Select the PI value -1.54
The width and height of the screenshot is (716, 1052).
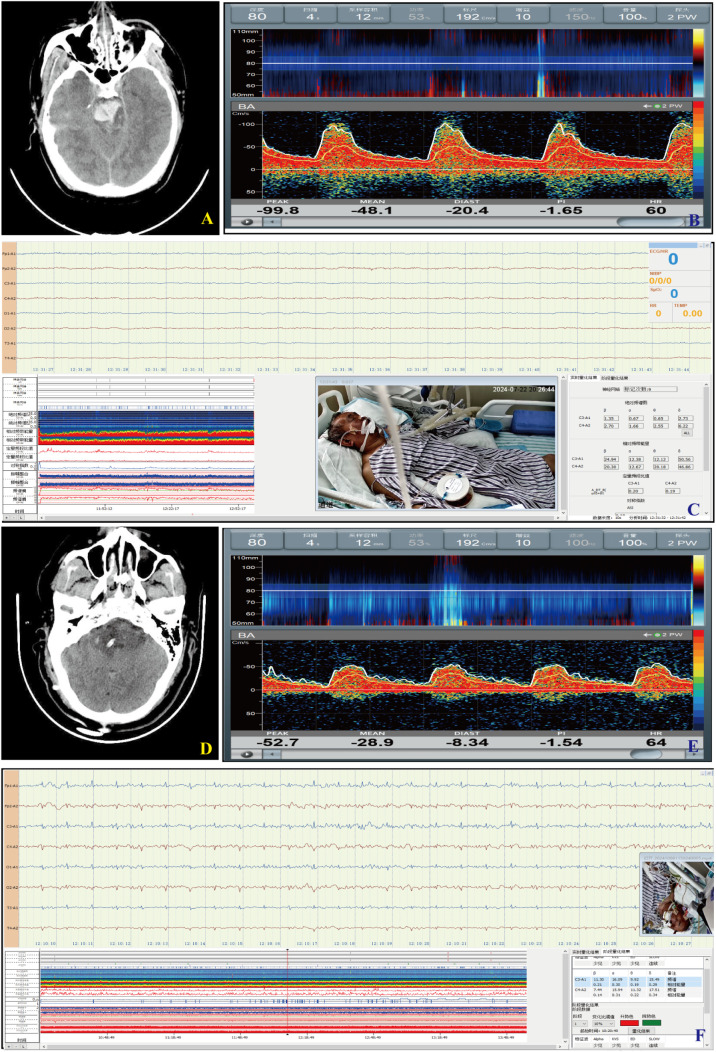[x=561, y=742]
